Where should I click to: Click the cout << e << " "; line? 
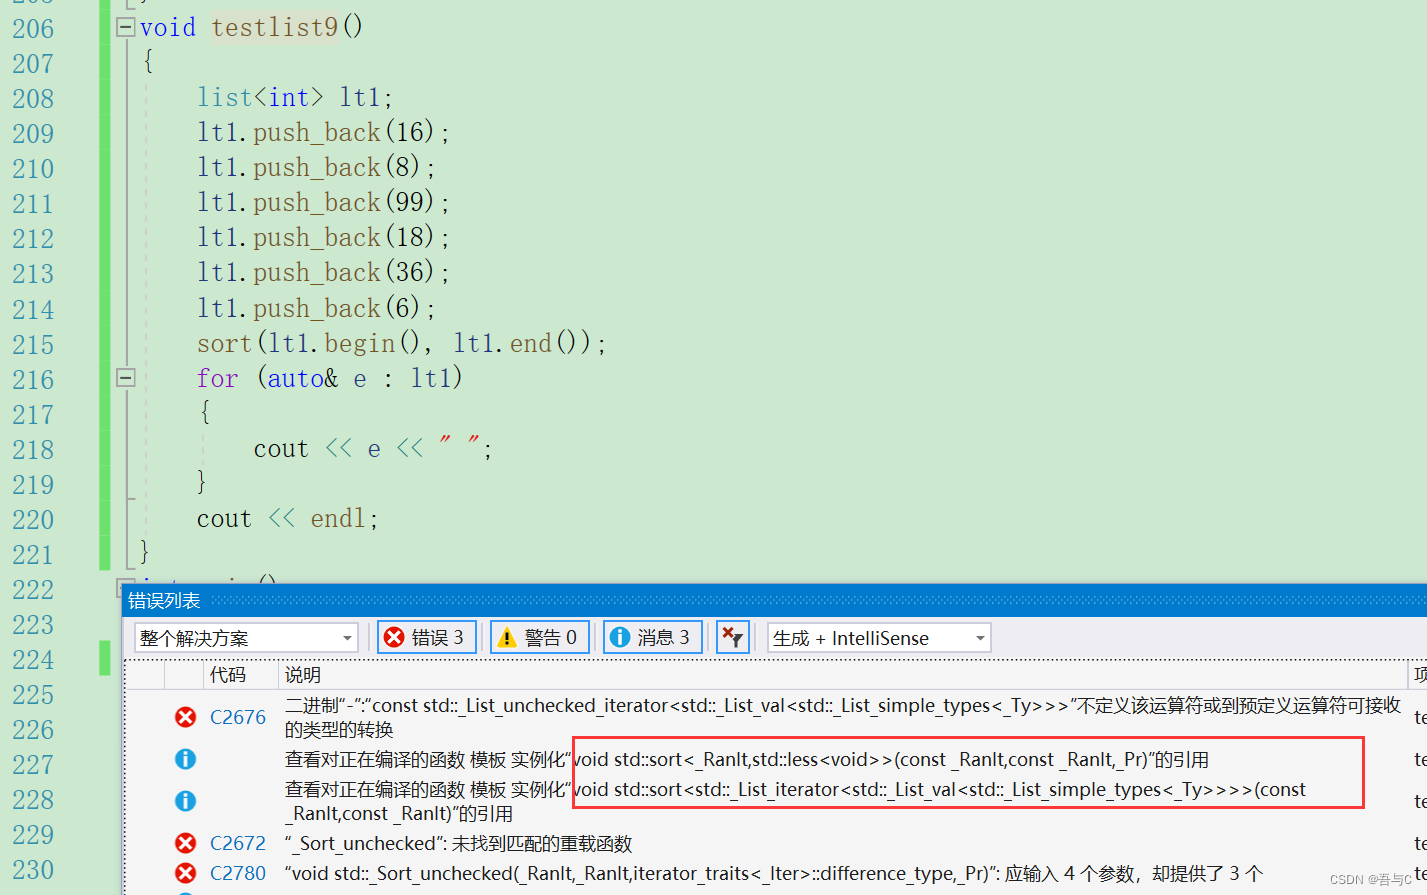[373, 448]
